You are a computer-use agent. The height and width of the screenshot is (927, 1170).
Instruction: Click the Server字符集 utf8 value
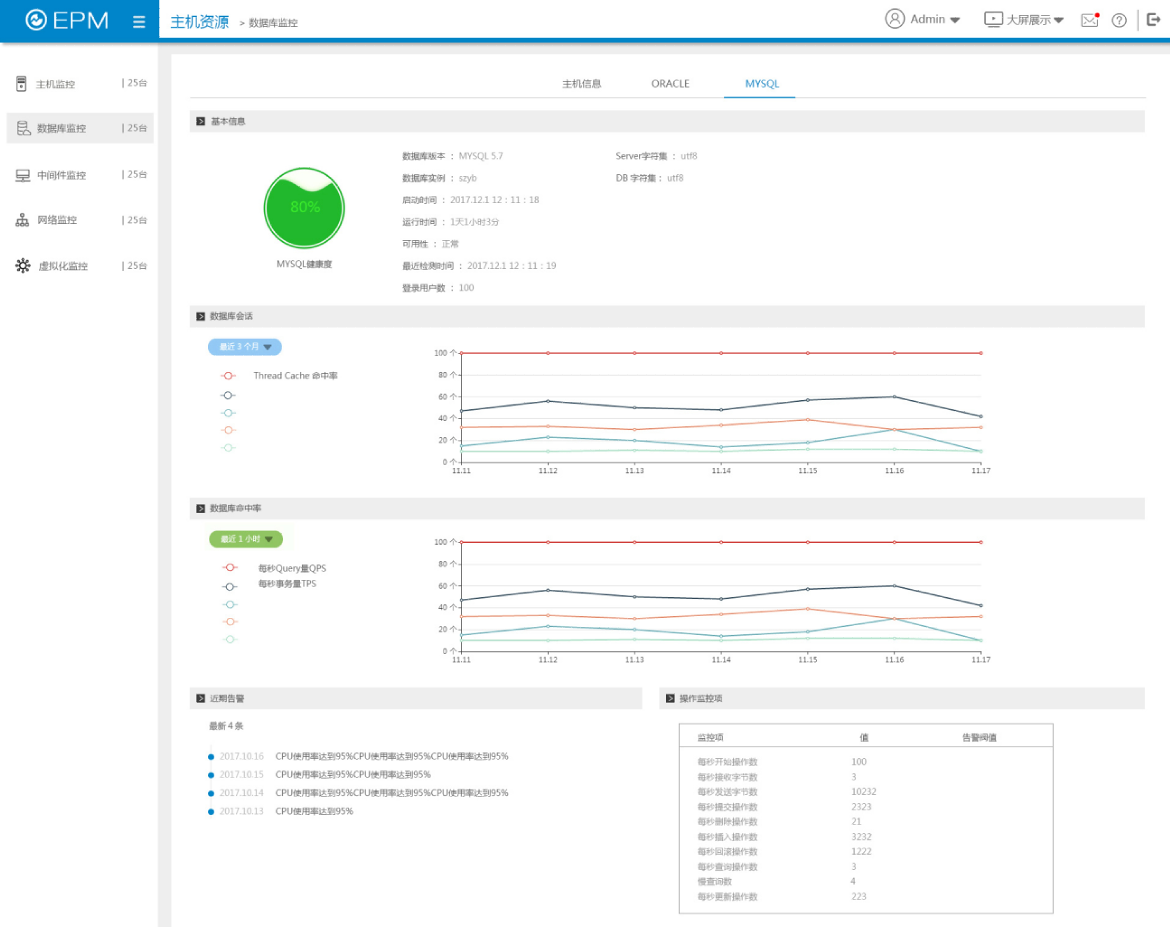tap(689, 156)
